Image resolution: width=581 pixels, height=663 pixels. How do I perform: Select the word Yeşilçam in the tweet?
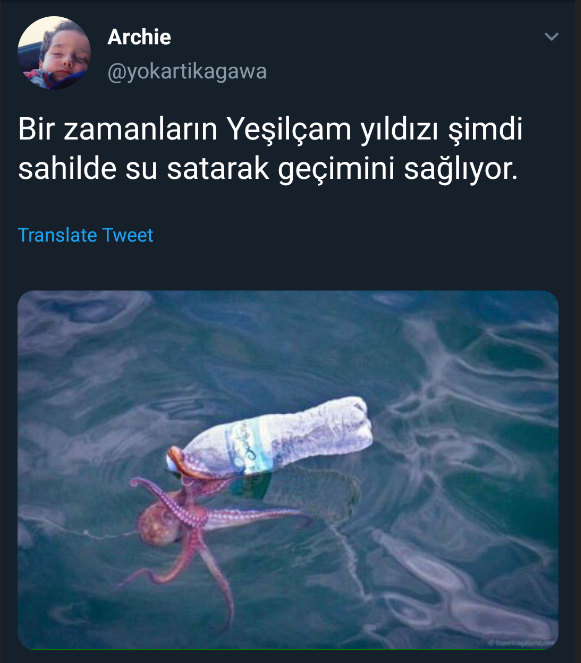tap(289, 130)
